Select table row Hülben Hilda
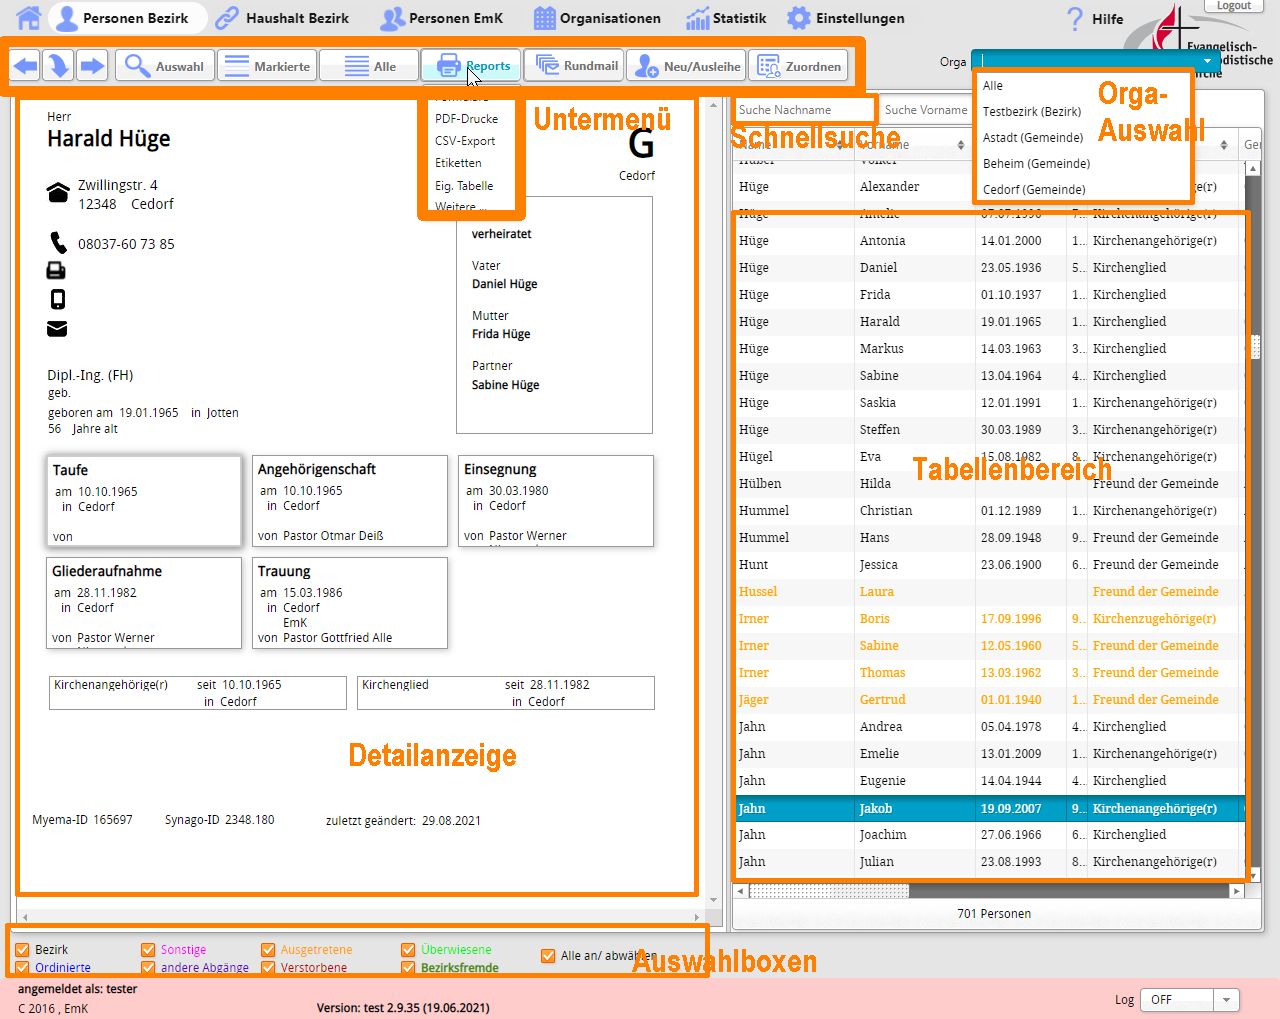Viewport: 1280px width, 1019px height. 990,484
